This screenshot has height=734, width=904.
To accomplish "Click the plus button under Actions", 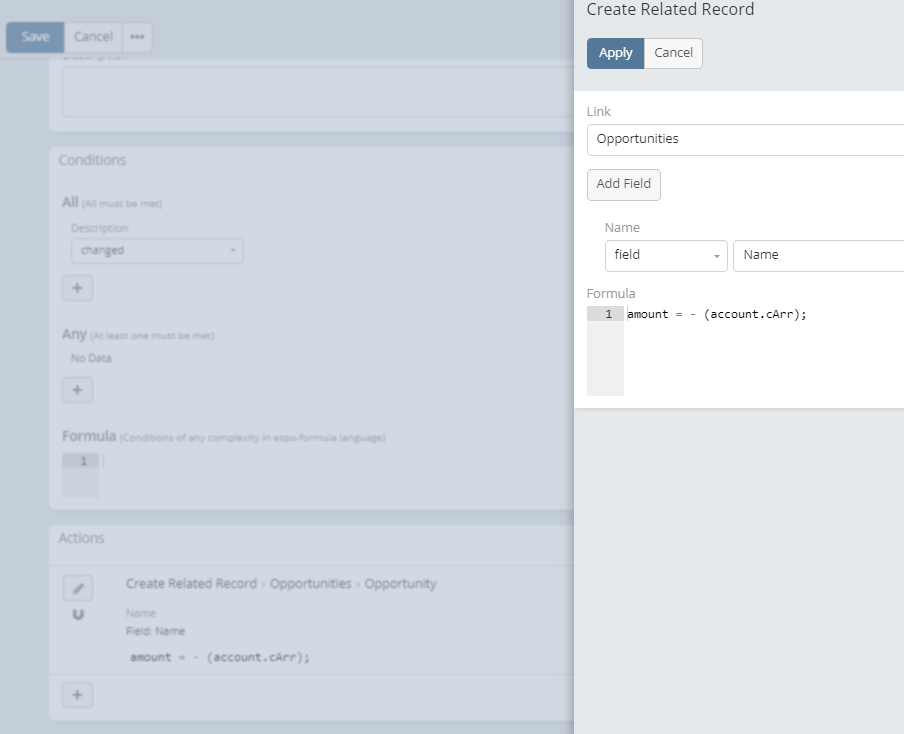I will (x=77, y=695).
